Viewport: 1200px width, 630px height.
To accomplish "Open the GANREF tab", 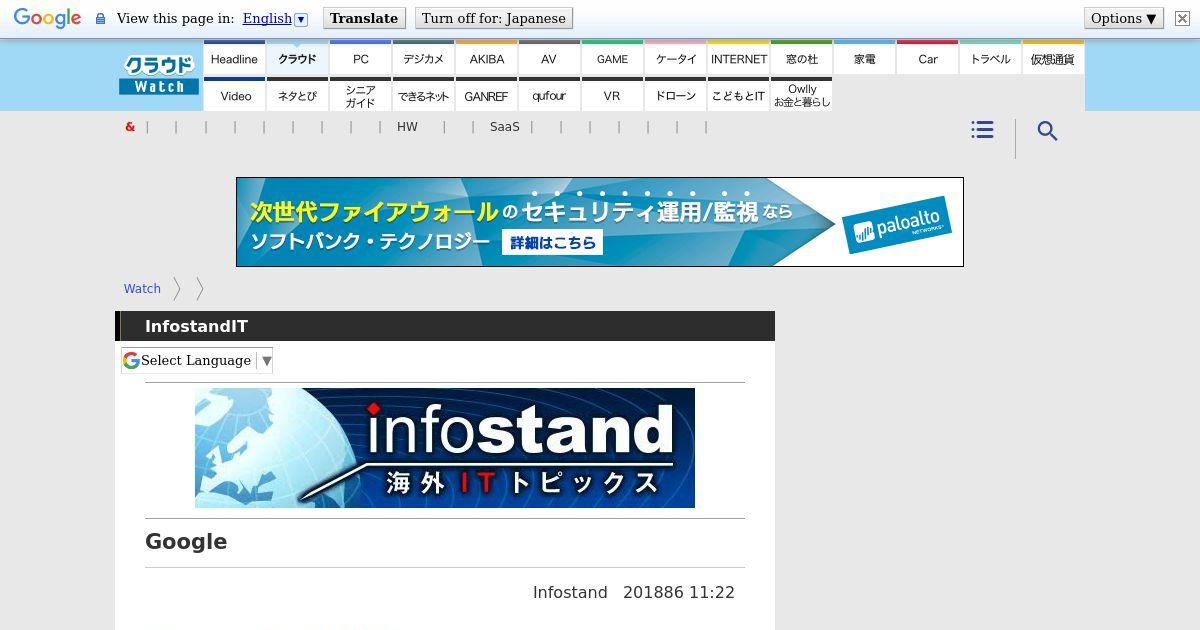I will [486, 95].
